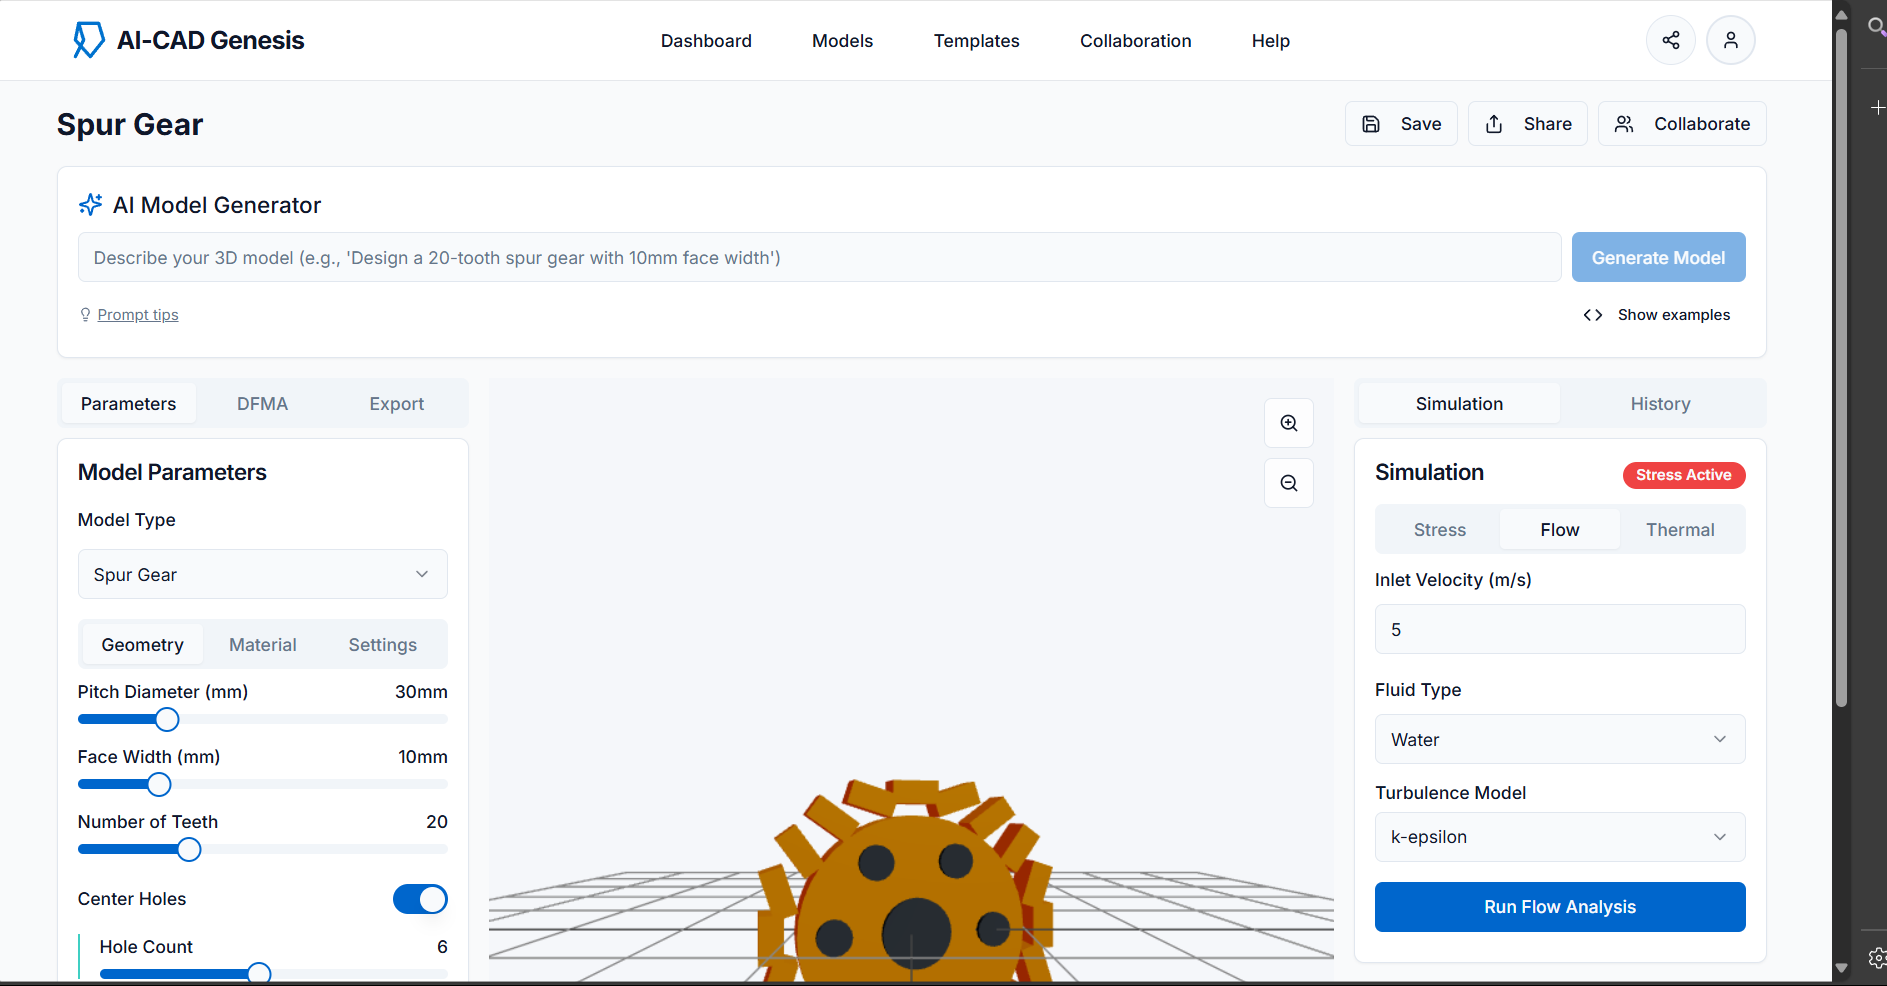The width and height of the screenshot is (1887, 986).
Task: Click the Show examples code icon
Action: [1593, 314]
